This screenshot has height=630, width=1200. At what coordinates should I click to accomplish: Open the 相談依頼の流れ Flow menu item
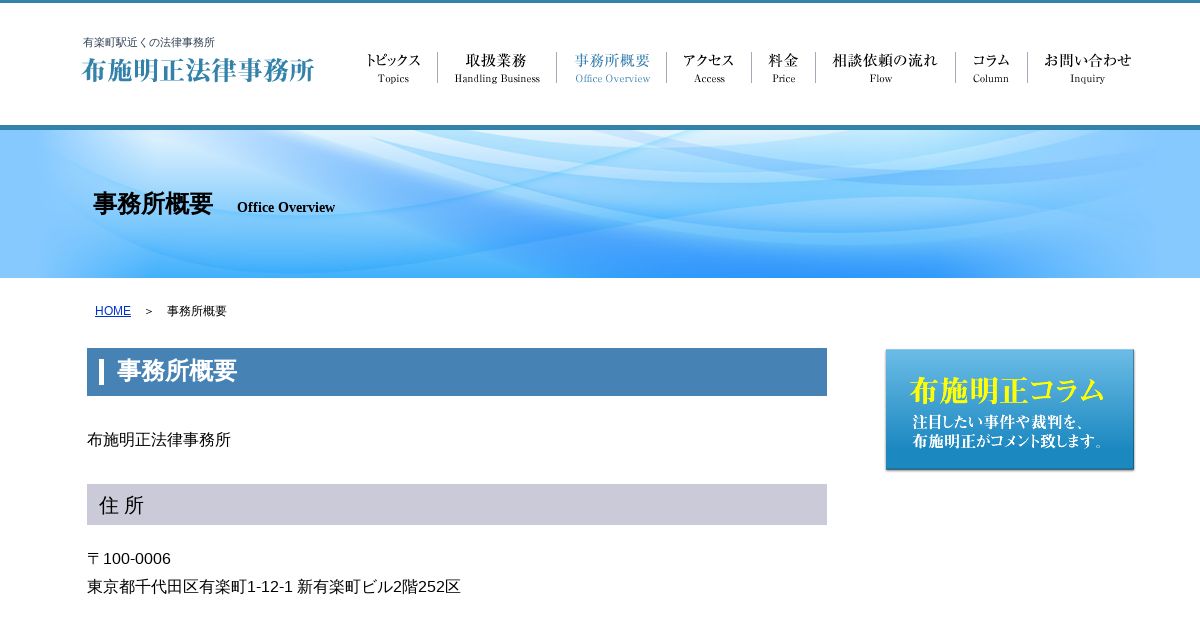(885, 67)
